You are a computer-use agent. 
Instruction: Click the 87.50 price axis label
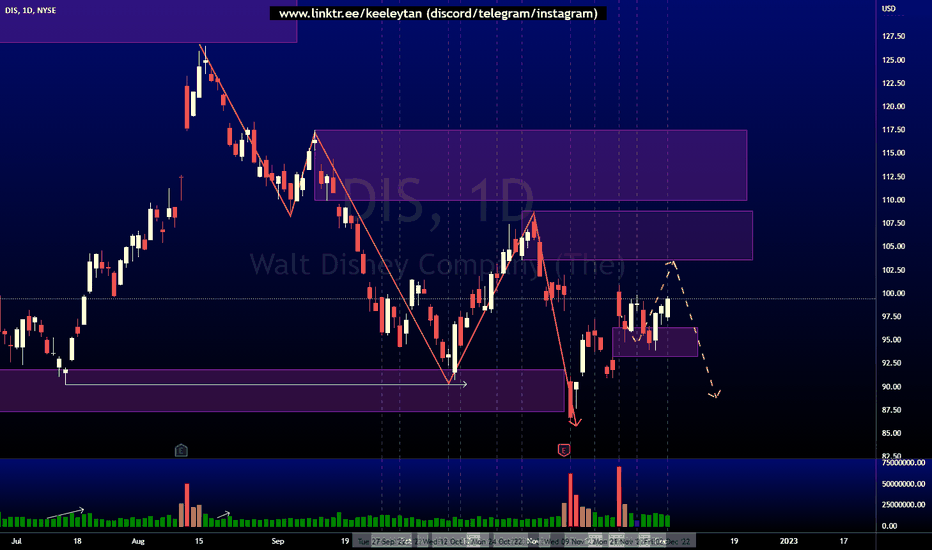pyautogui.click(x=892, y=410)
